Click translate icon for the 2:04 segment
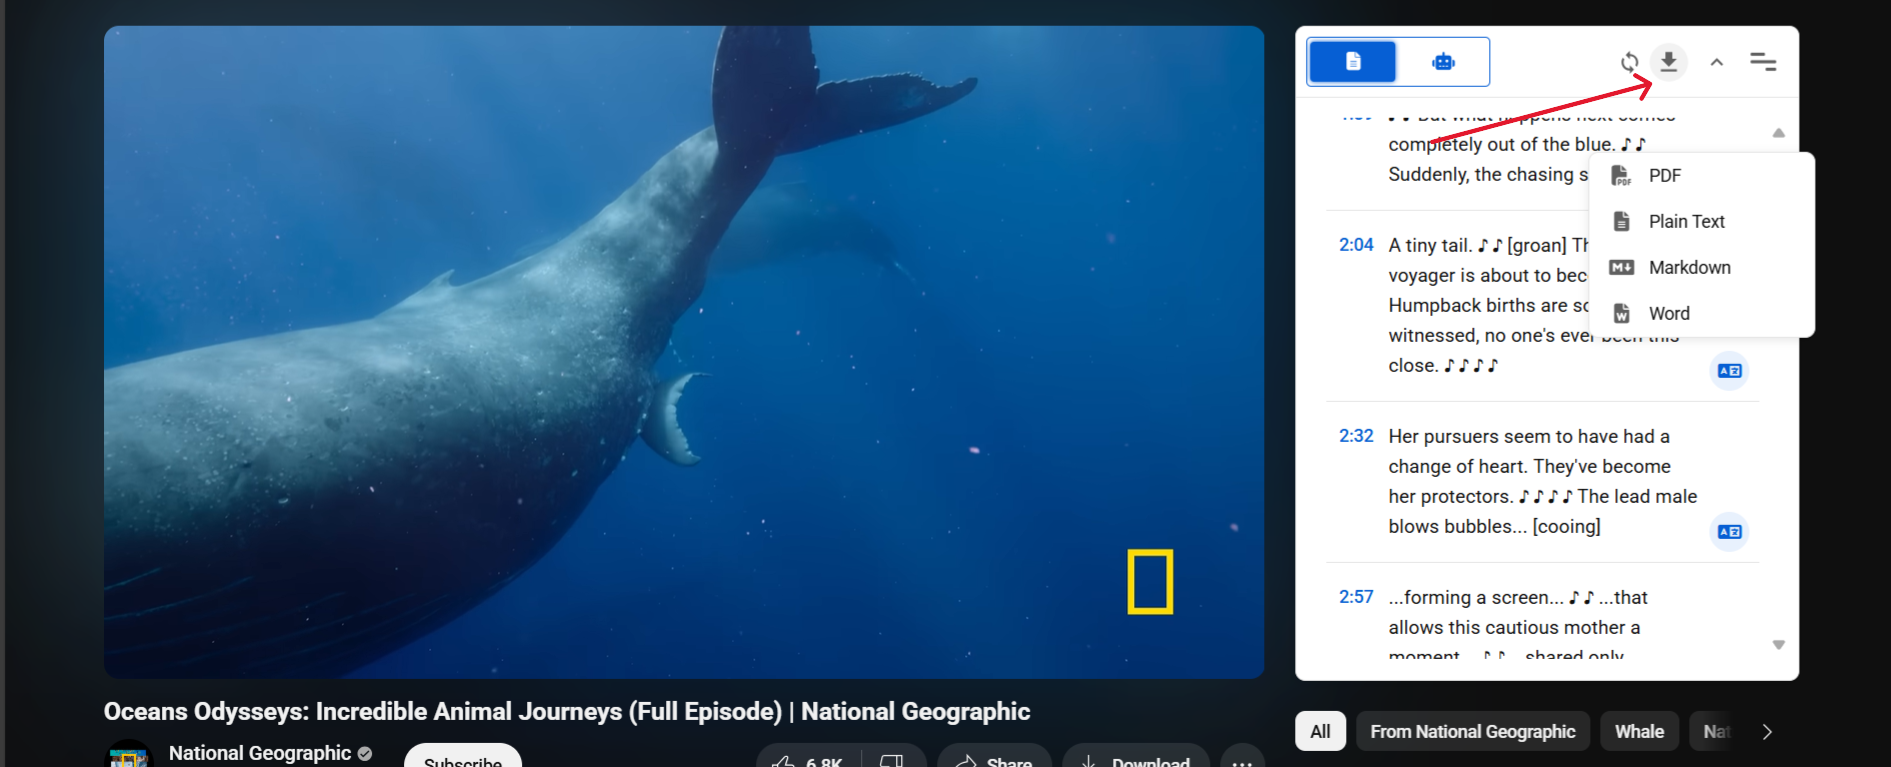 point(1729,371)
